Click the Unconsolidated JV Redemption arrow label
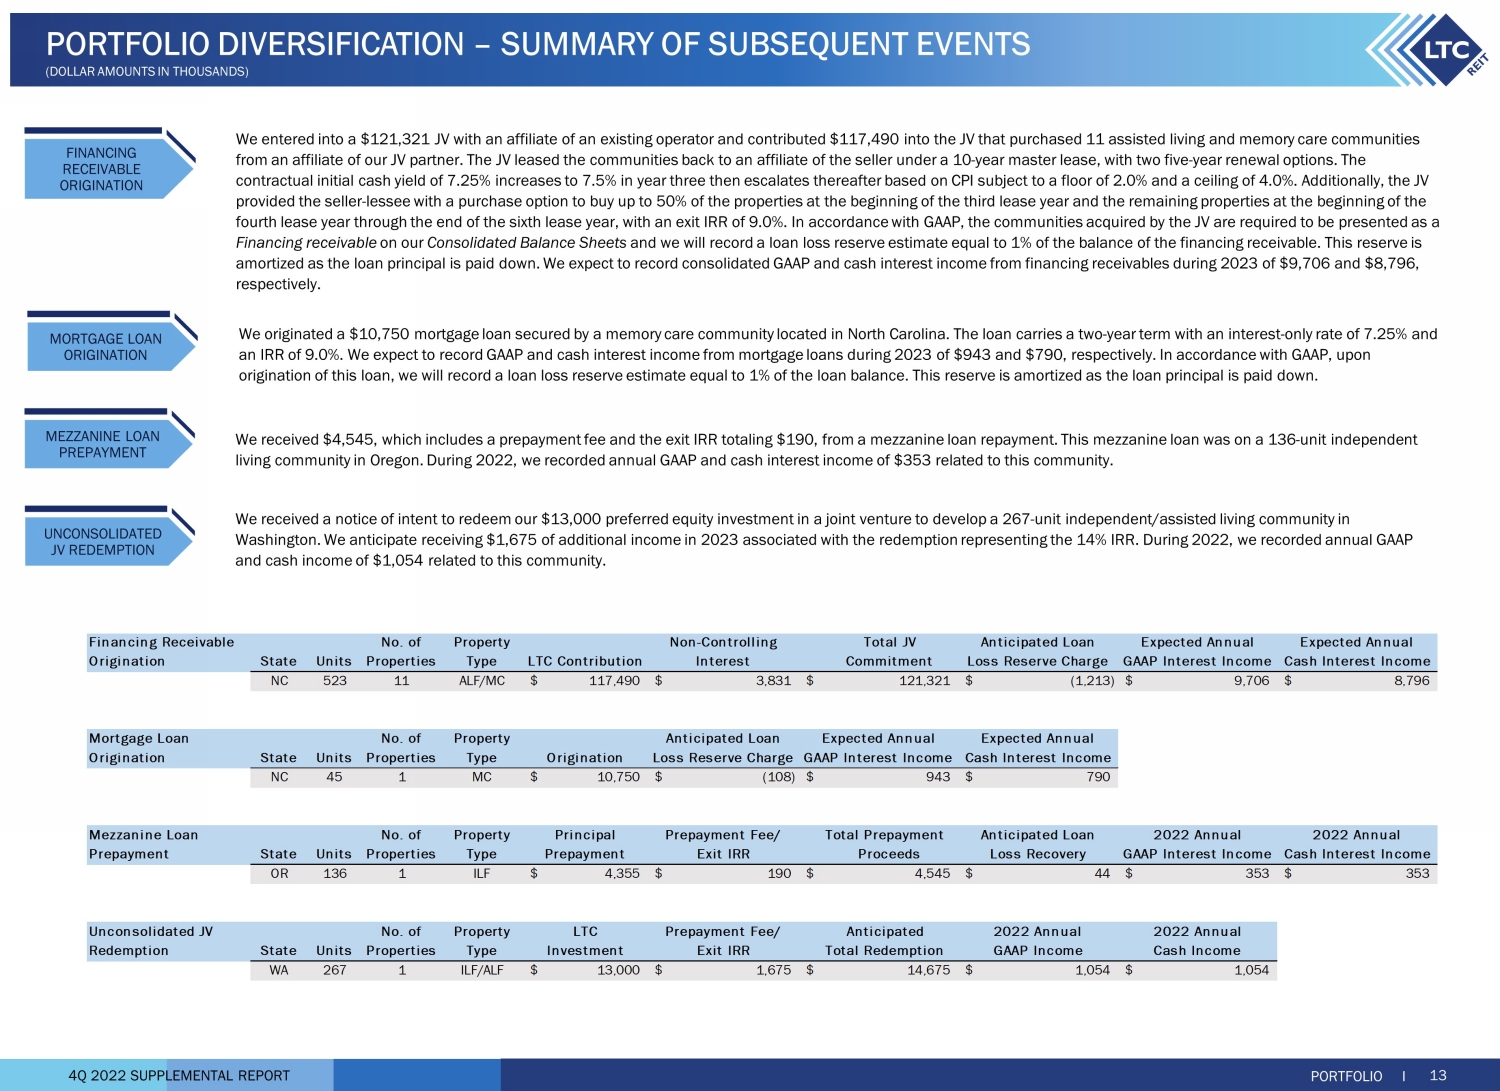This screenshot has height=1091, width=1500. coord(102,542)
